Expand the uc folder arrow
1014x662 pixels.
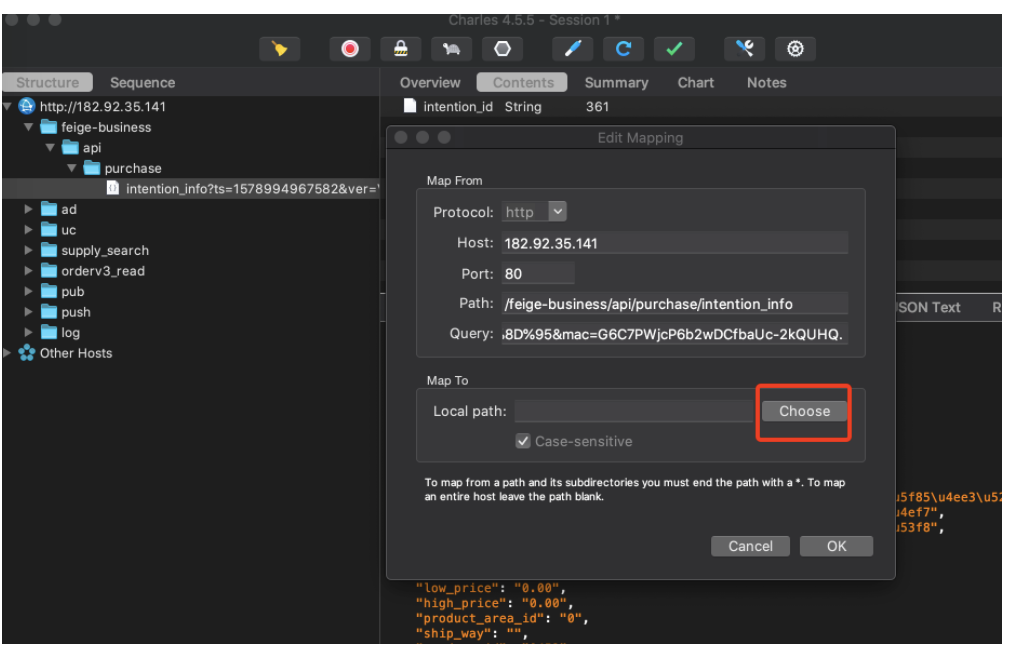(28, 230)
